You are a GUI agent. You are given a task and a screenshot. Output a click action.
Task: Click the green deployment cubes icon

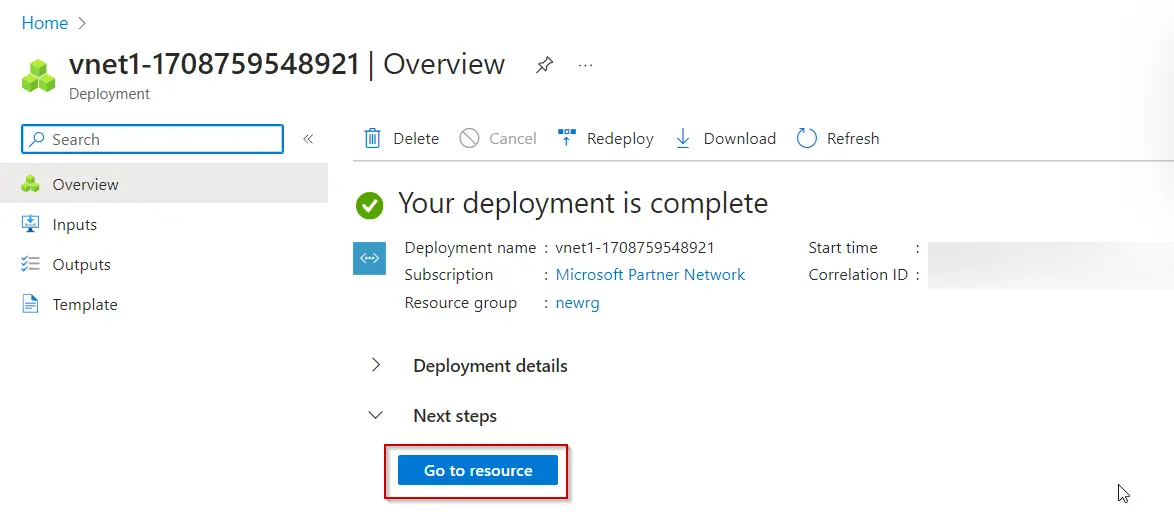(x=39, y=76)
